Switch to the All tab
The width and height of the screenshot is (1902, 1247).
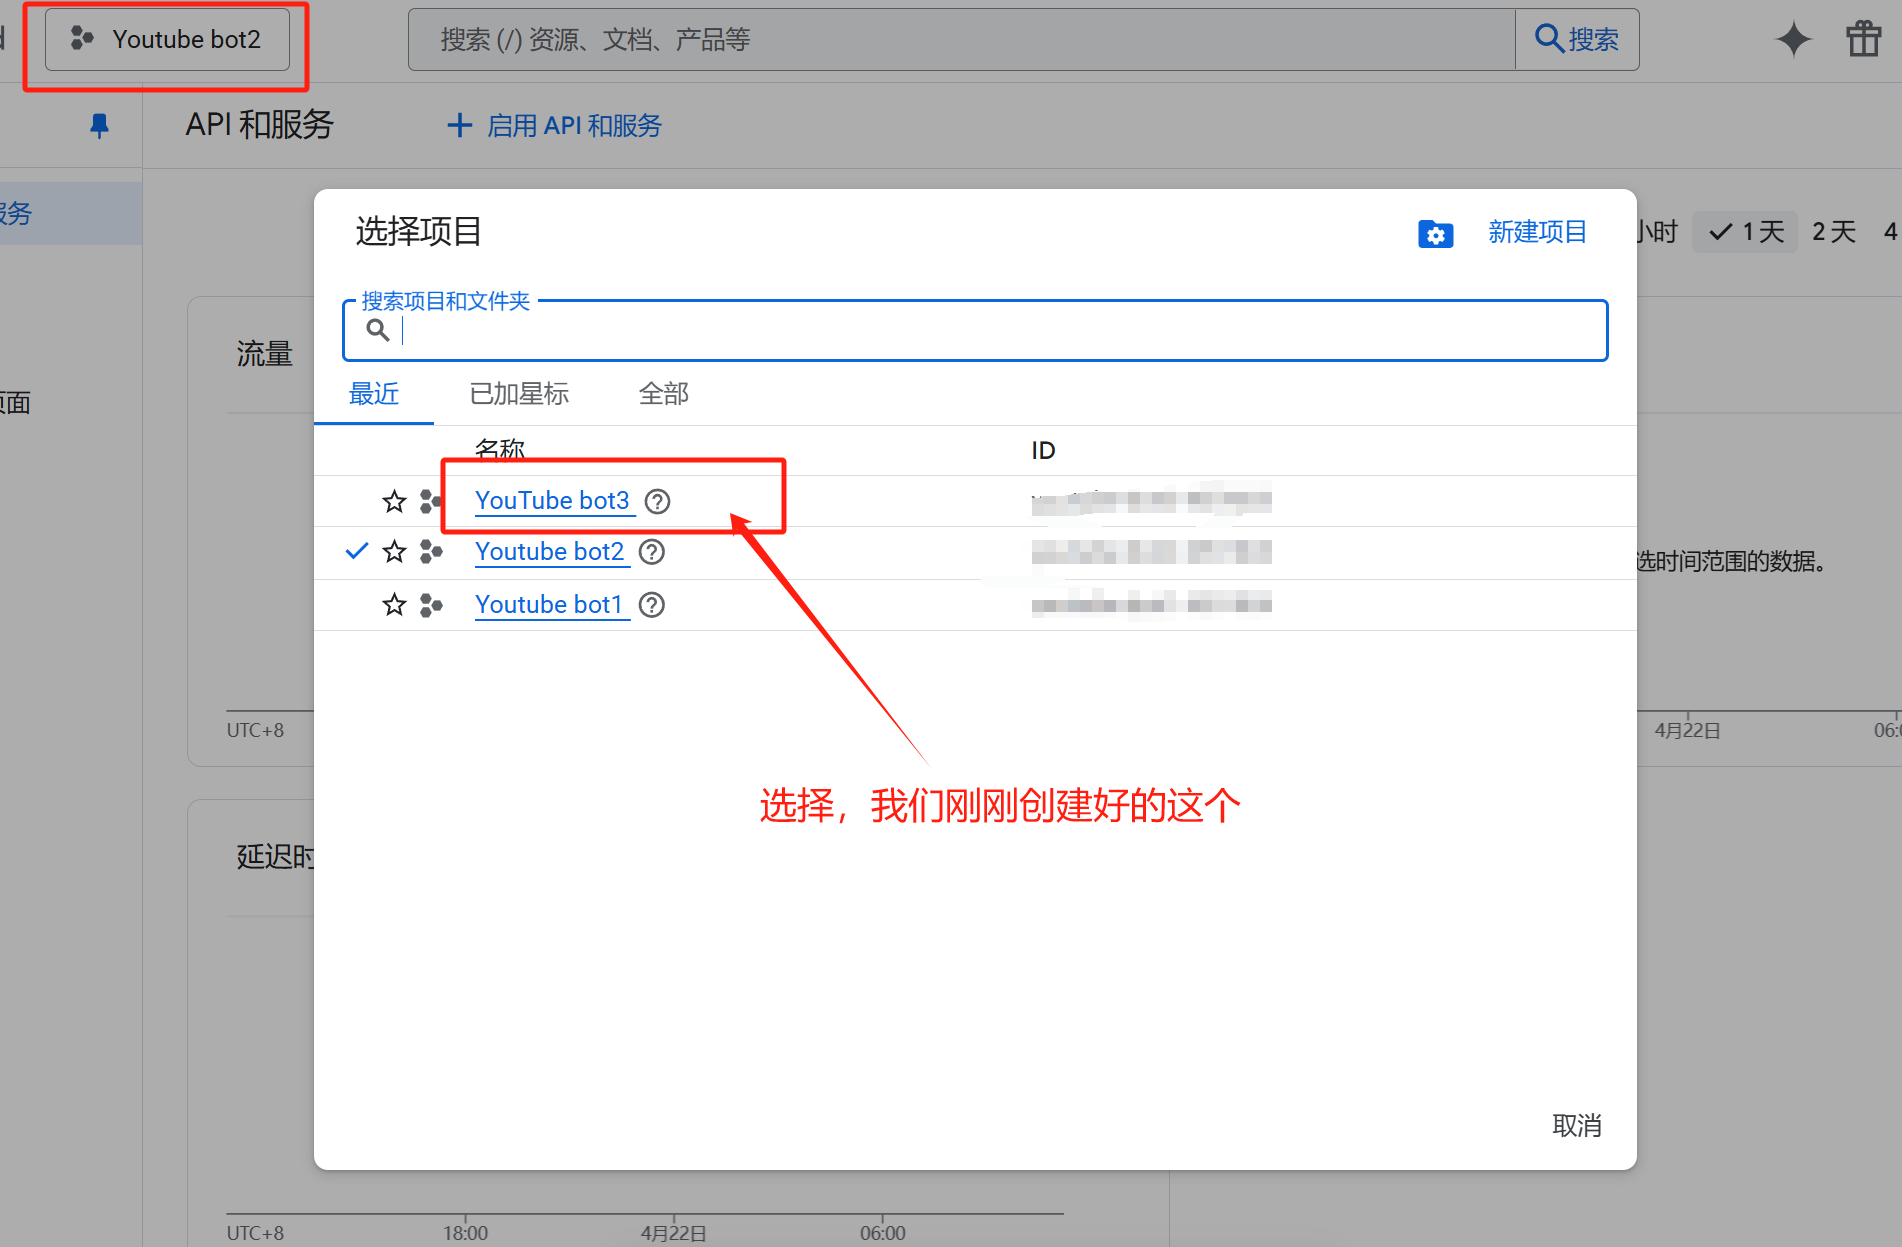[x=664, y=394]
